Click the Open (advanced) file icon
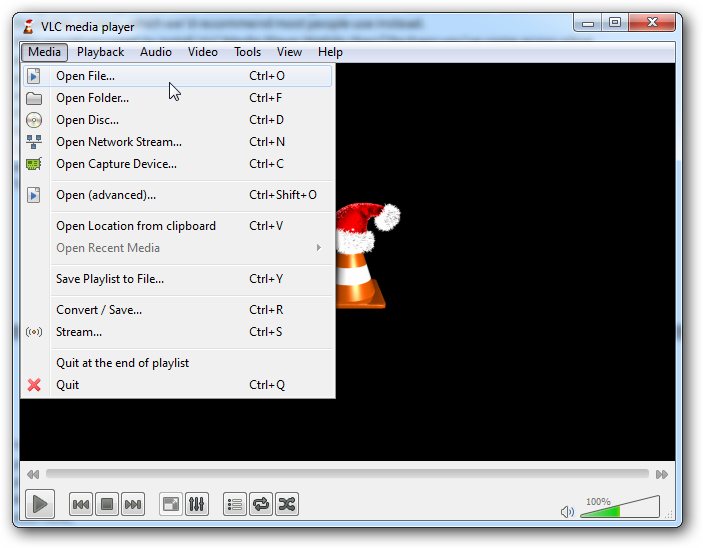Screen dimensions: 703x548 point(34,195)
